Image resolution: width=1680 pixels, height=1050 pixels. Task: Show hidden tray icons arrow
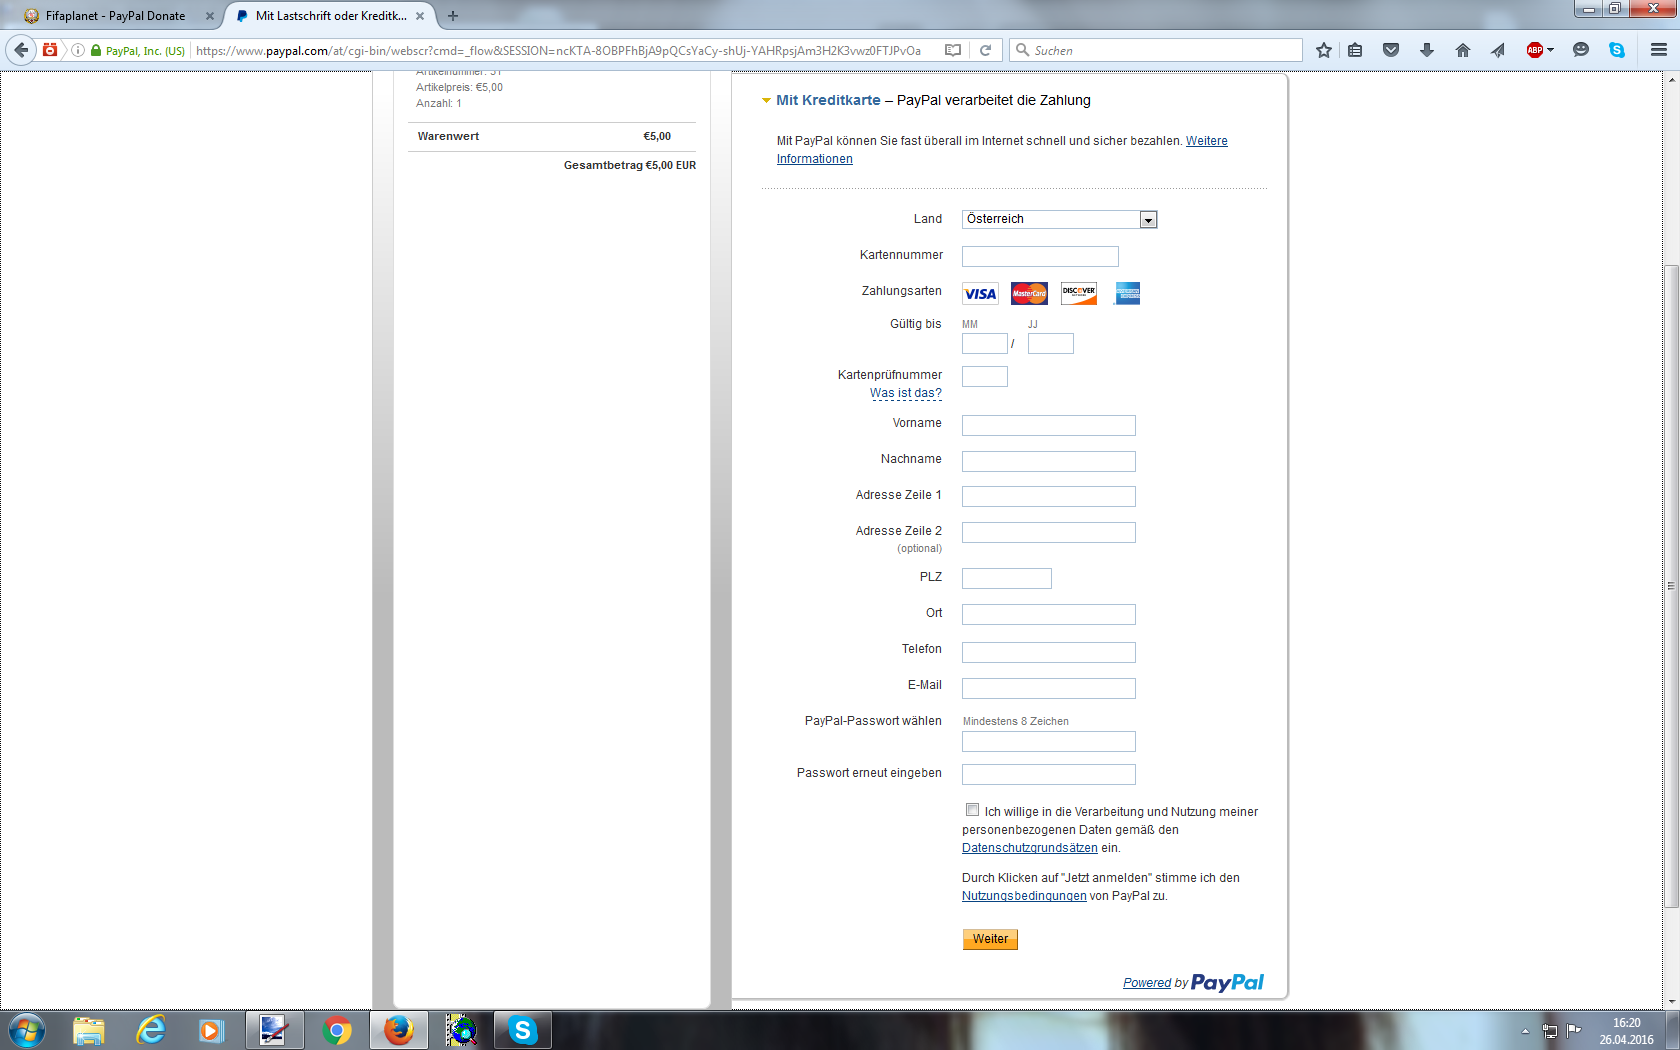click(x=1525, y=1031)
